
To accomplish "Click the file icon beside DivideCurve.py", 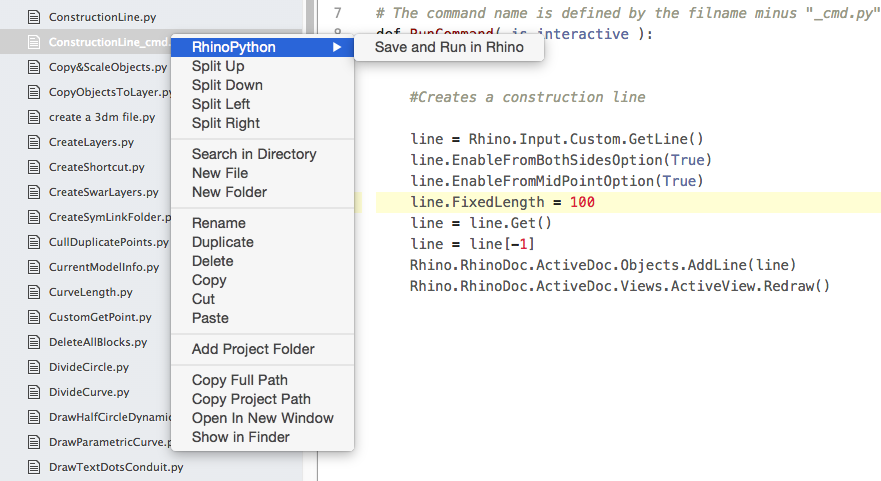I will click(x=34, y=392).
